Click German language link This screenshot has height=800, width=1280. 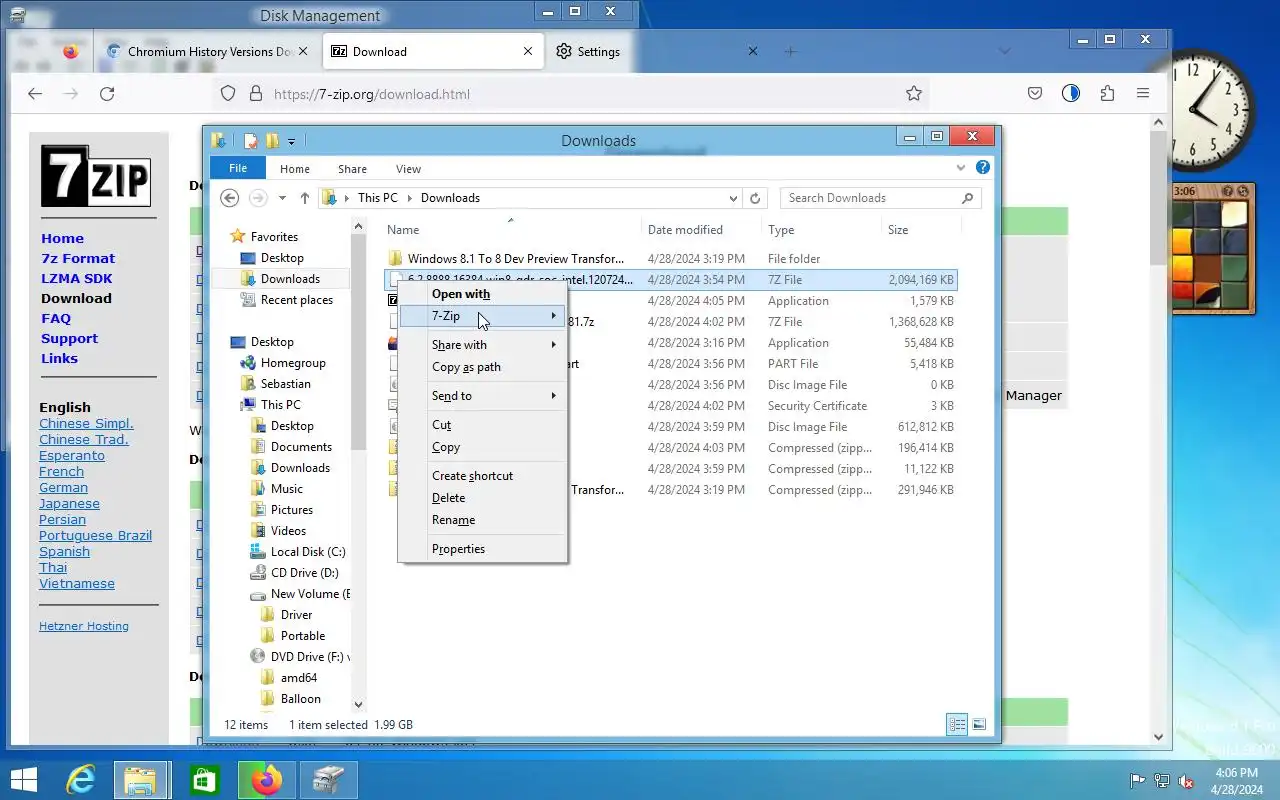point(63,488)
